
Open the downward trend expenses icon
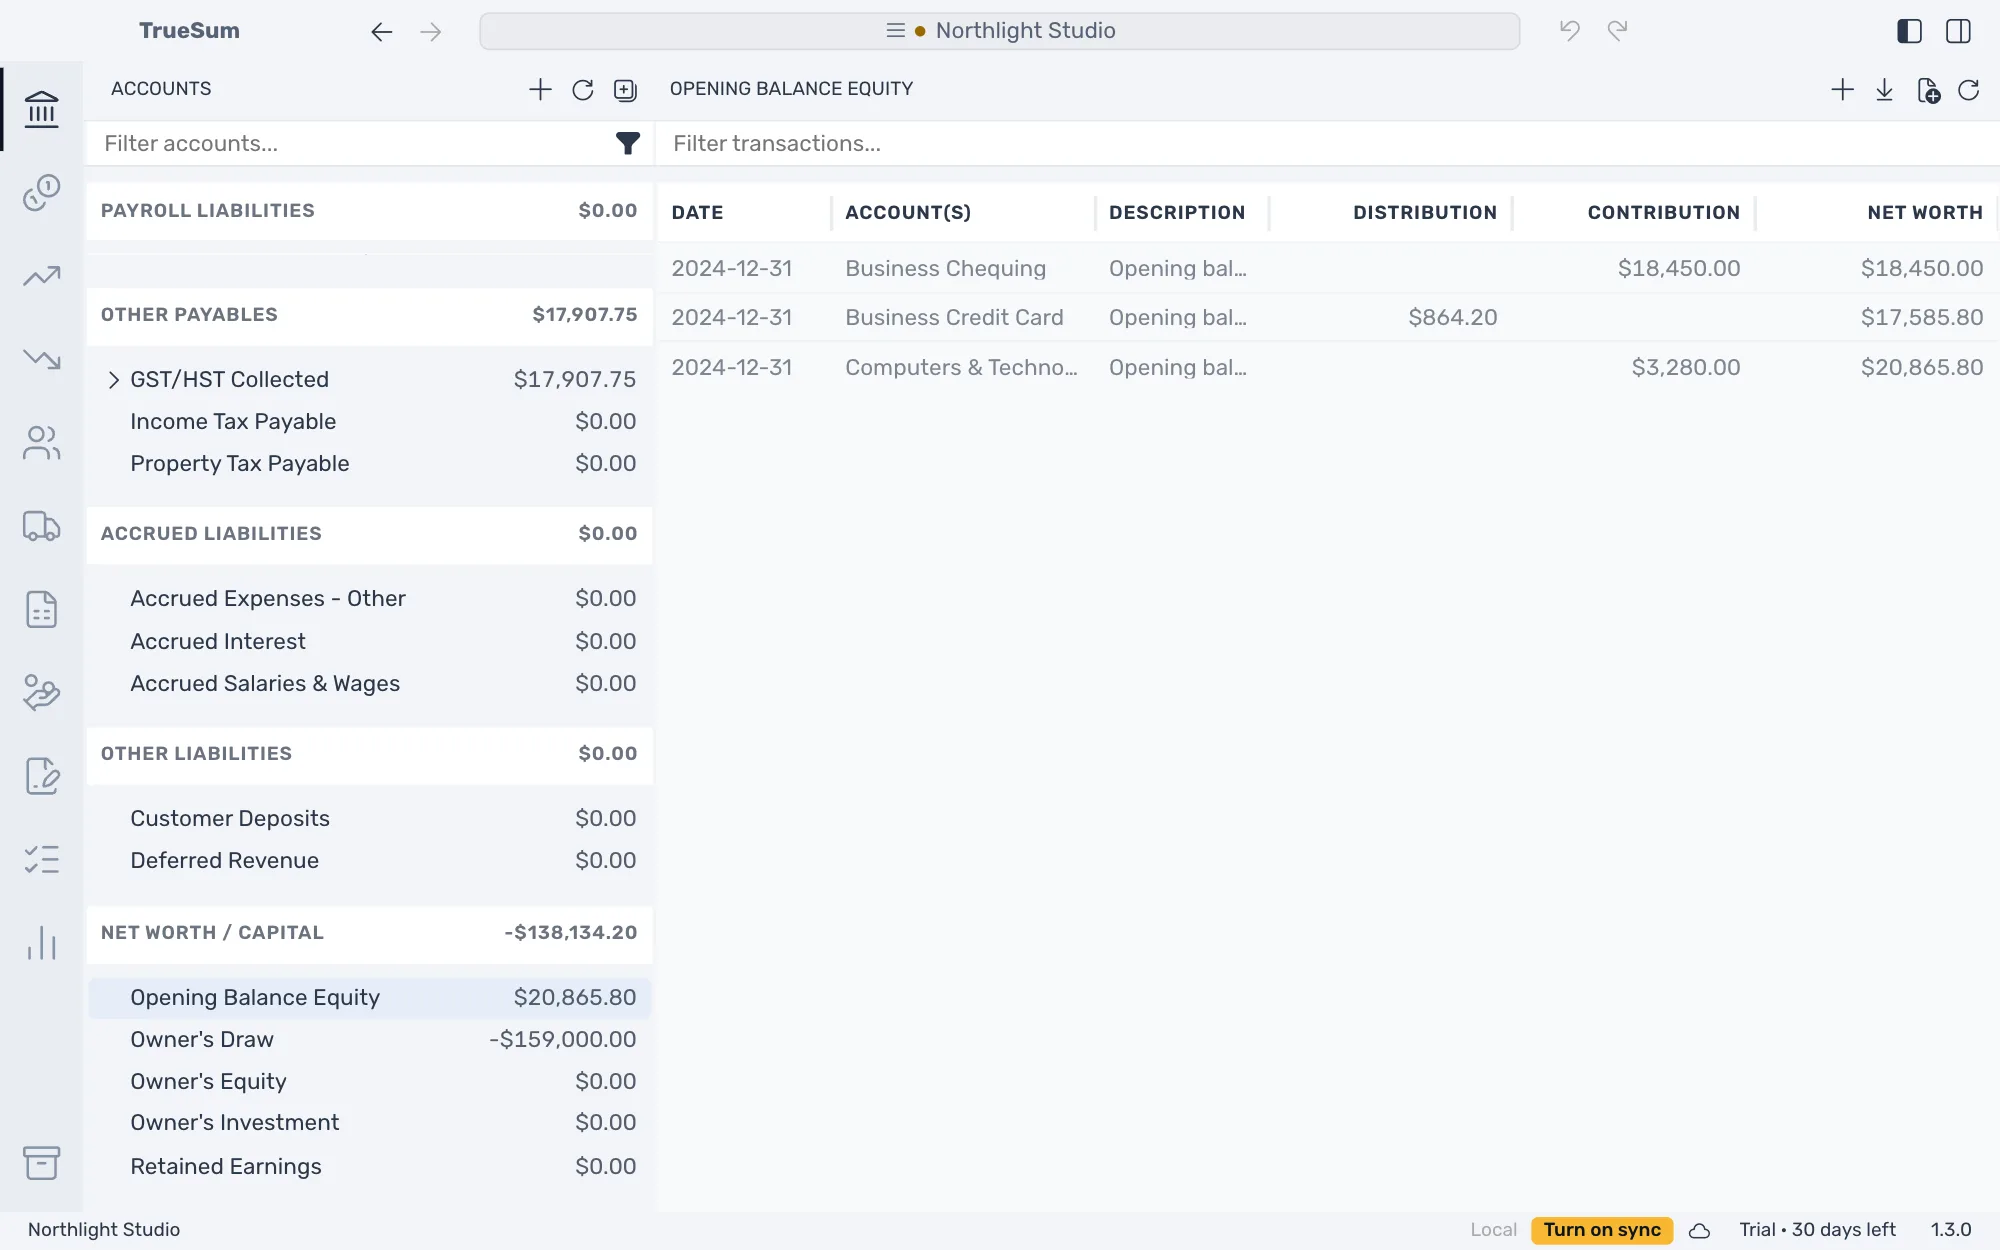click(41, 359)
